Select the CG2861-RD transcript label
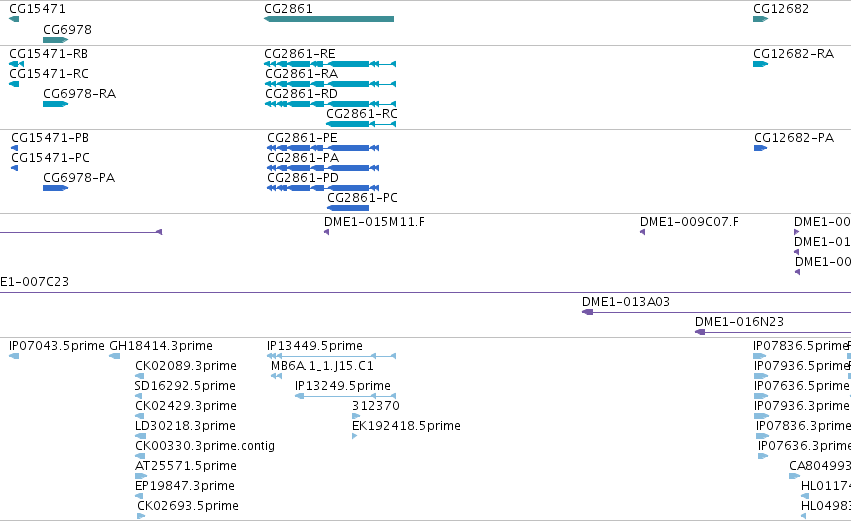Viewport: 851px width, 521px height. [x=301, y=94]
